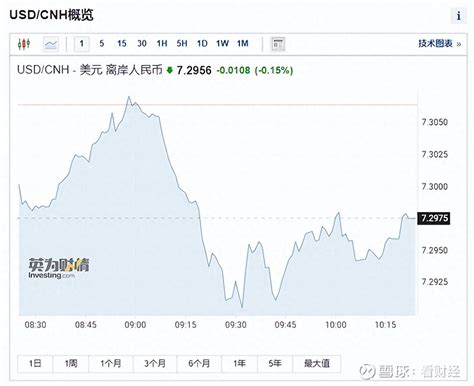
Task: Click the green down arrow price indicator
Action: [169, 70]
